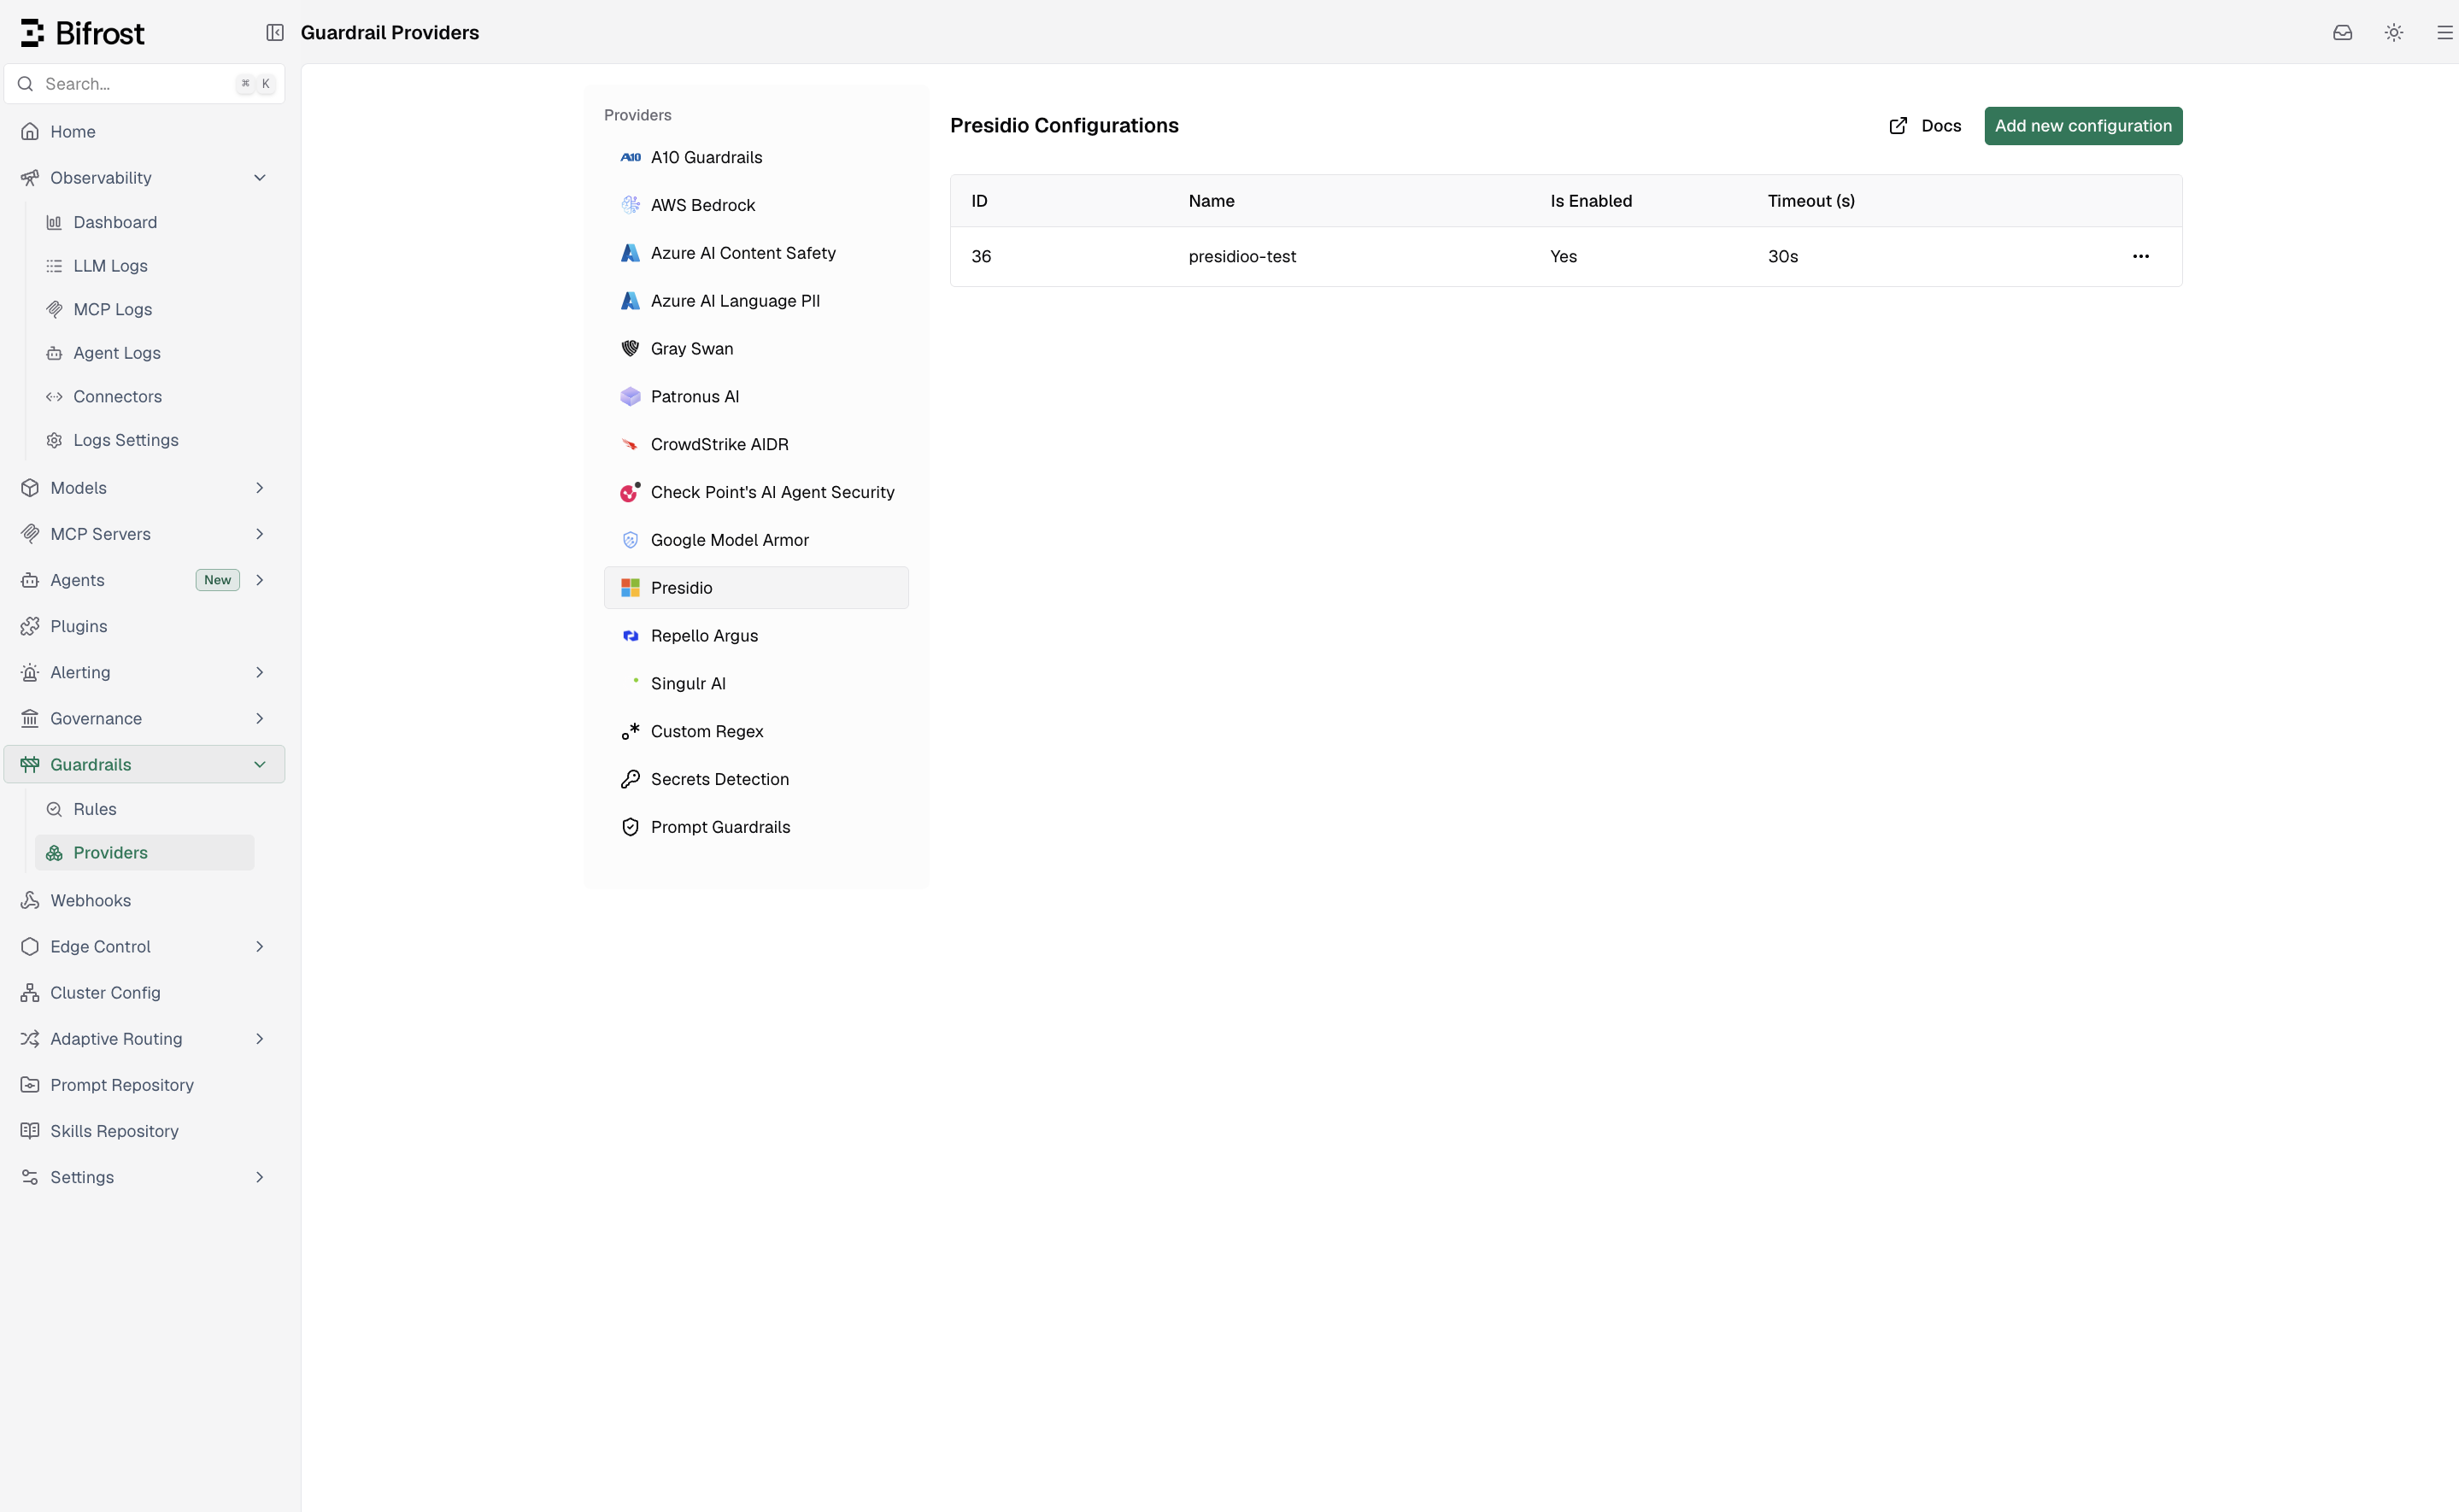Expand the Governance section
Screen dimensions: 2459x1512
click(144, 718)
